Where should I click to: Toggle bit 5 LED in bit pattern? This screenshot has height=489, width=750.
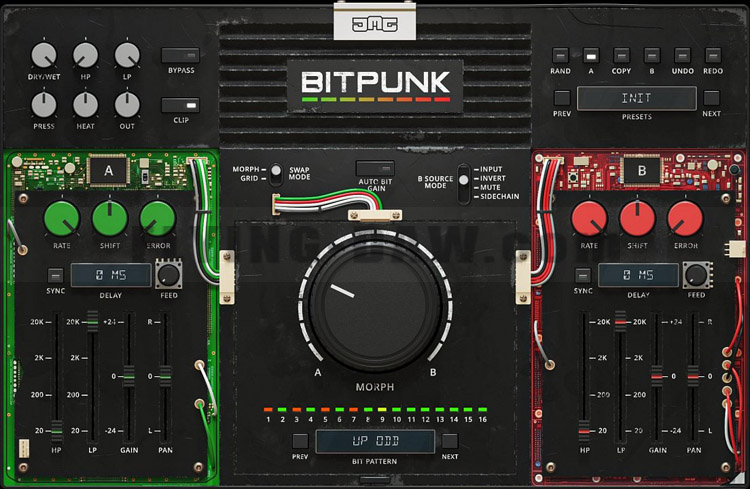[x=325, y=410]
